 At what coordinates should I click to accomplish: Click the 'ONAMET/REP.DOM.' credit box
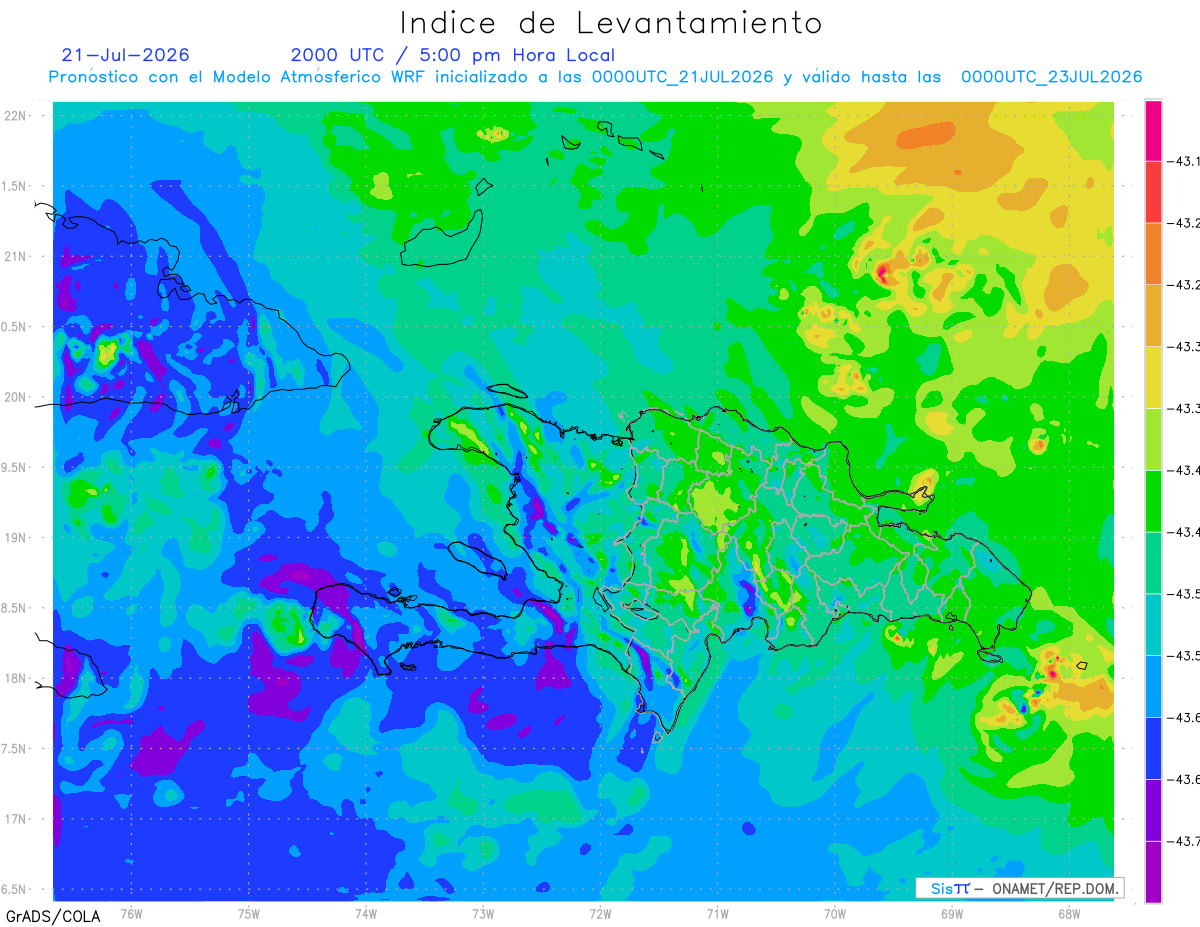(1019, 888)
